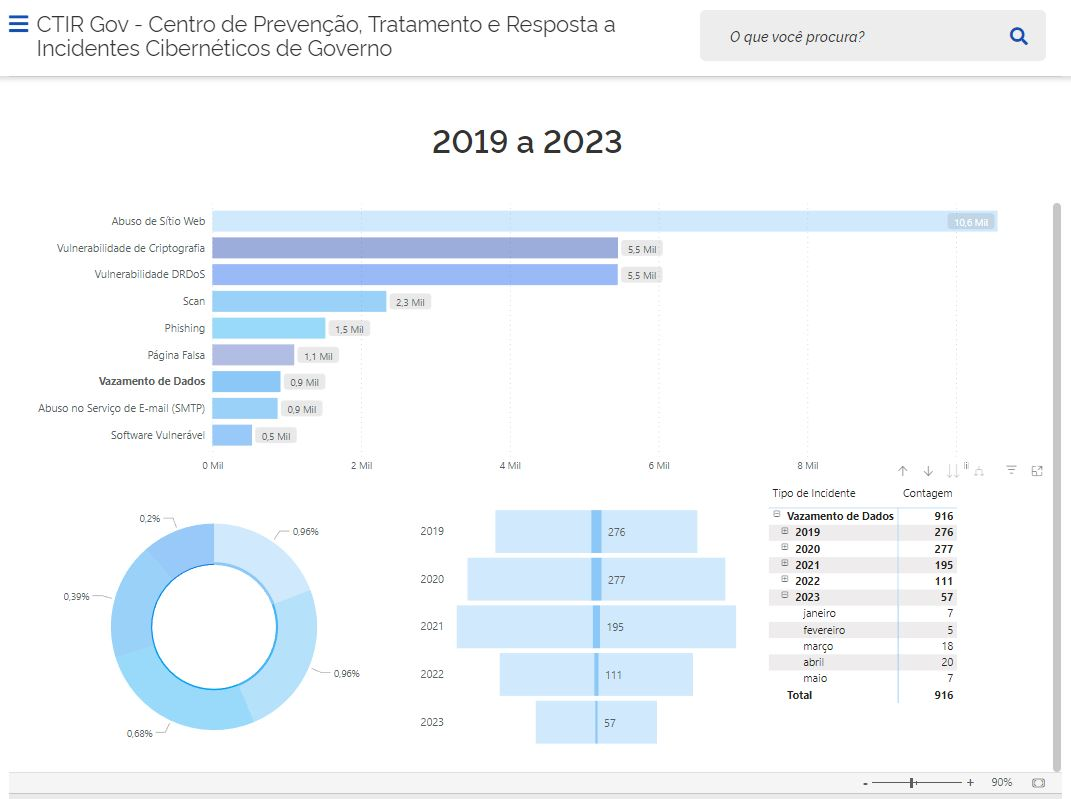Click the zoom slider handle
The image size is (1071, 799).
[912, 782]
